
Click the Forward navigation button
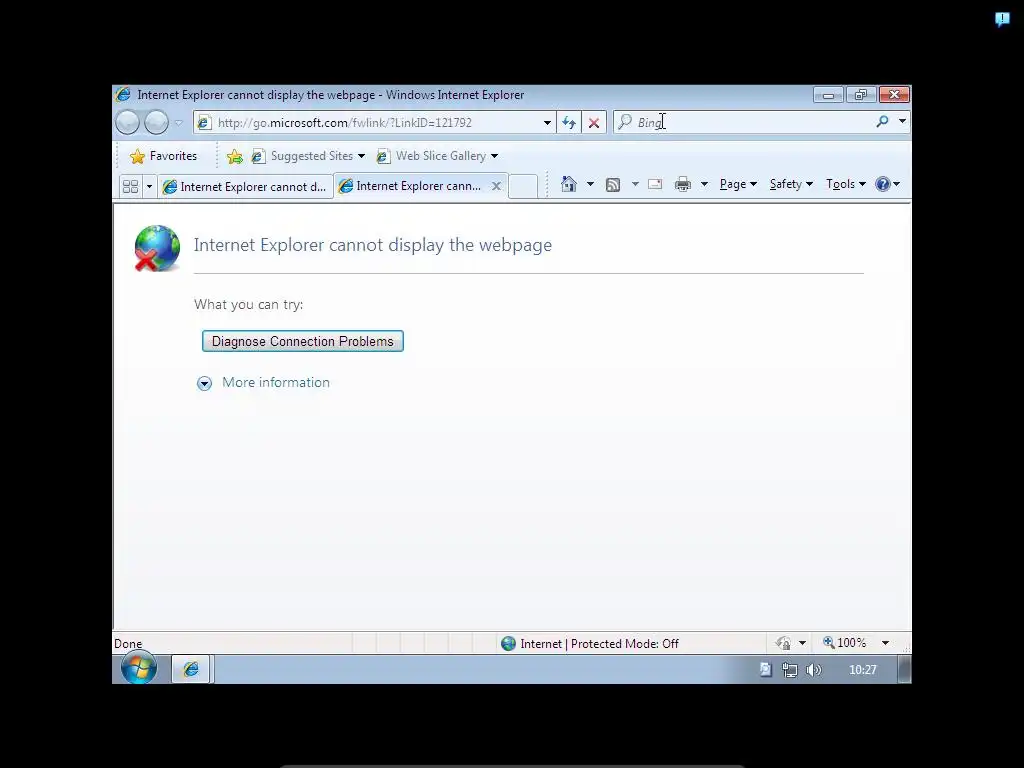tap(157, 122)
